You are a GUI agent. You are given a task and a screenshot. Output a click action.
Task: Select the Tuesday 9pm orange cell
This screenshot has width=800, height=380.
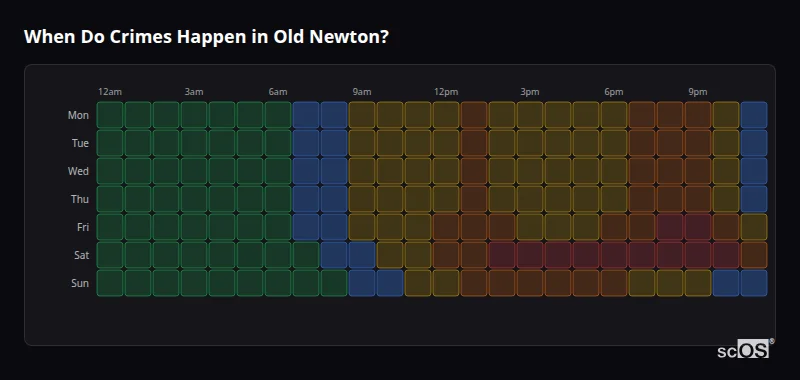[x=698, y=143]
